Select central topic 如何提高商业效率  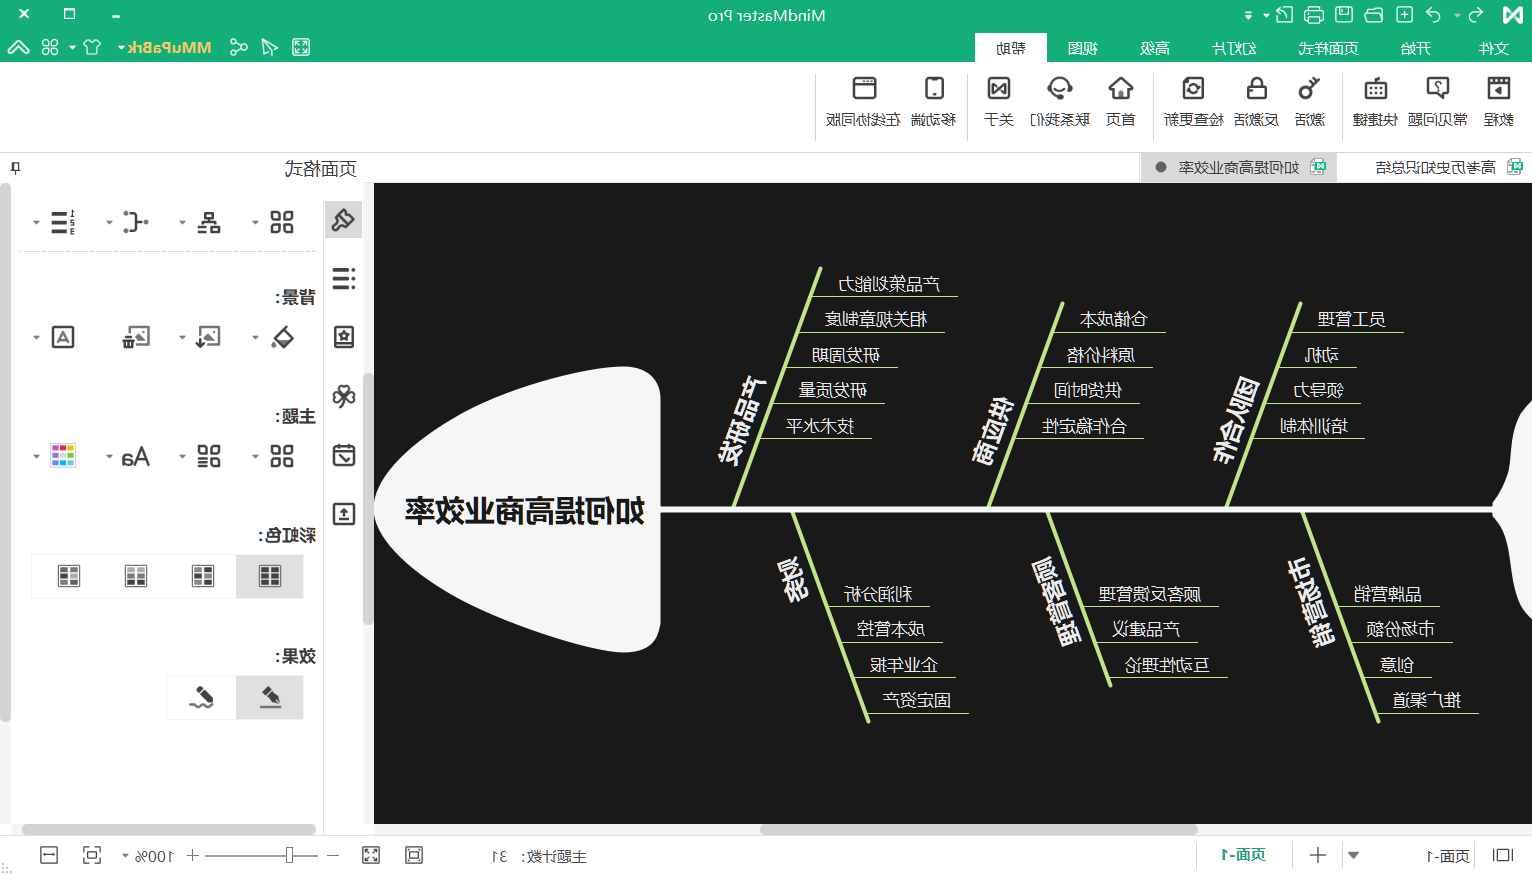(525, 511)
